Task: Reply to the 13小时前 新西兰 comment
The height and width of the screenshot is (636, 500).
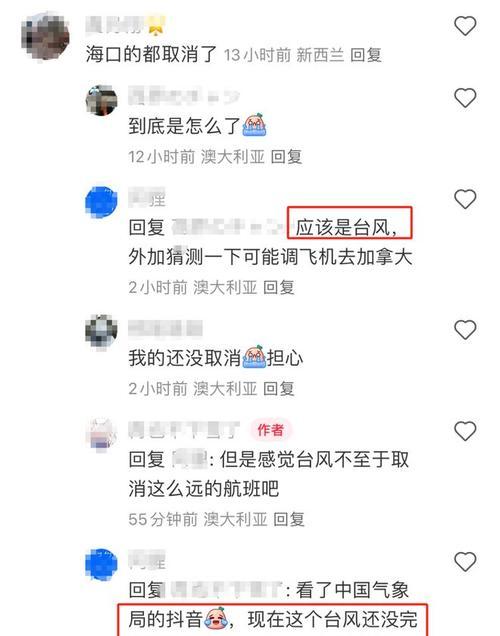Action: pos(366,55)
